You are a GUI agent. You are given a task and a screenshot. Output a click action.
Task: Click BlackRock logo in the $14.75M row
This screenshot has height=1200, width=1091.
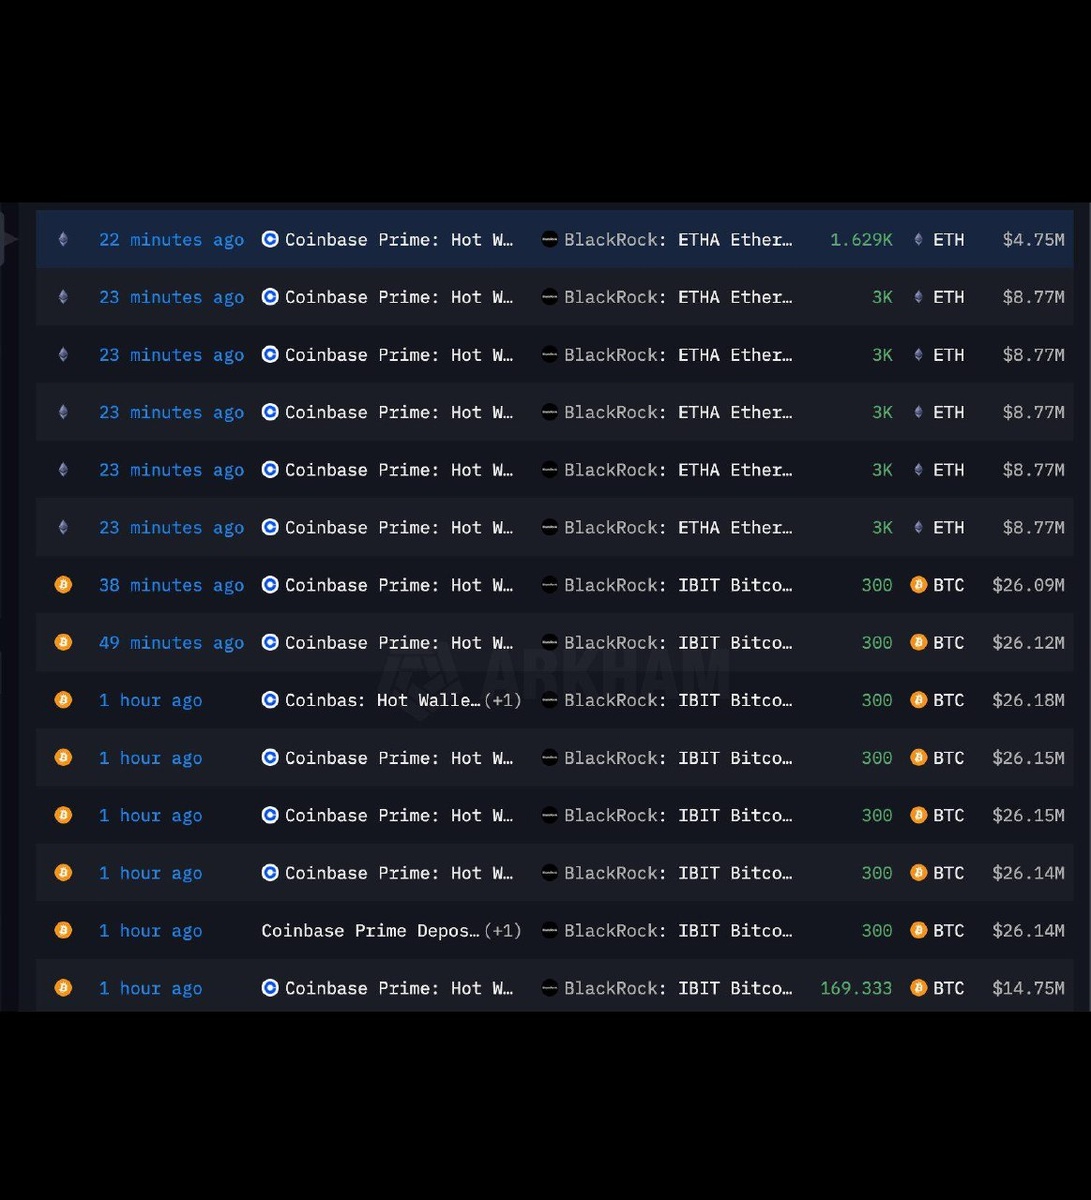[549, 988]
